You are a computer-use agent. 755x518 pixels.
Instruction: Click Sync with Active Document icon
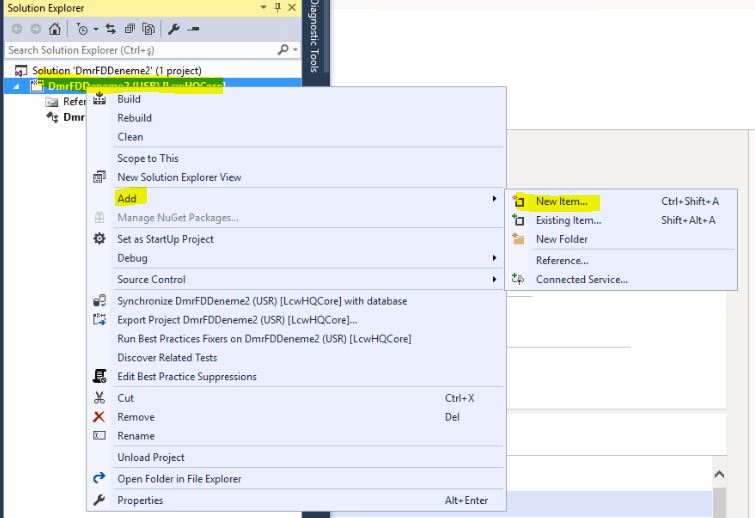111,29
